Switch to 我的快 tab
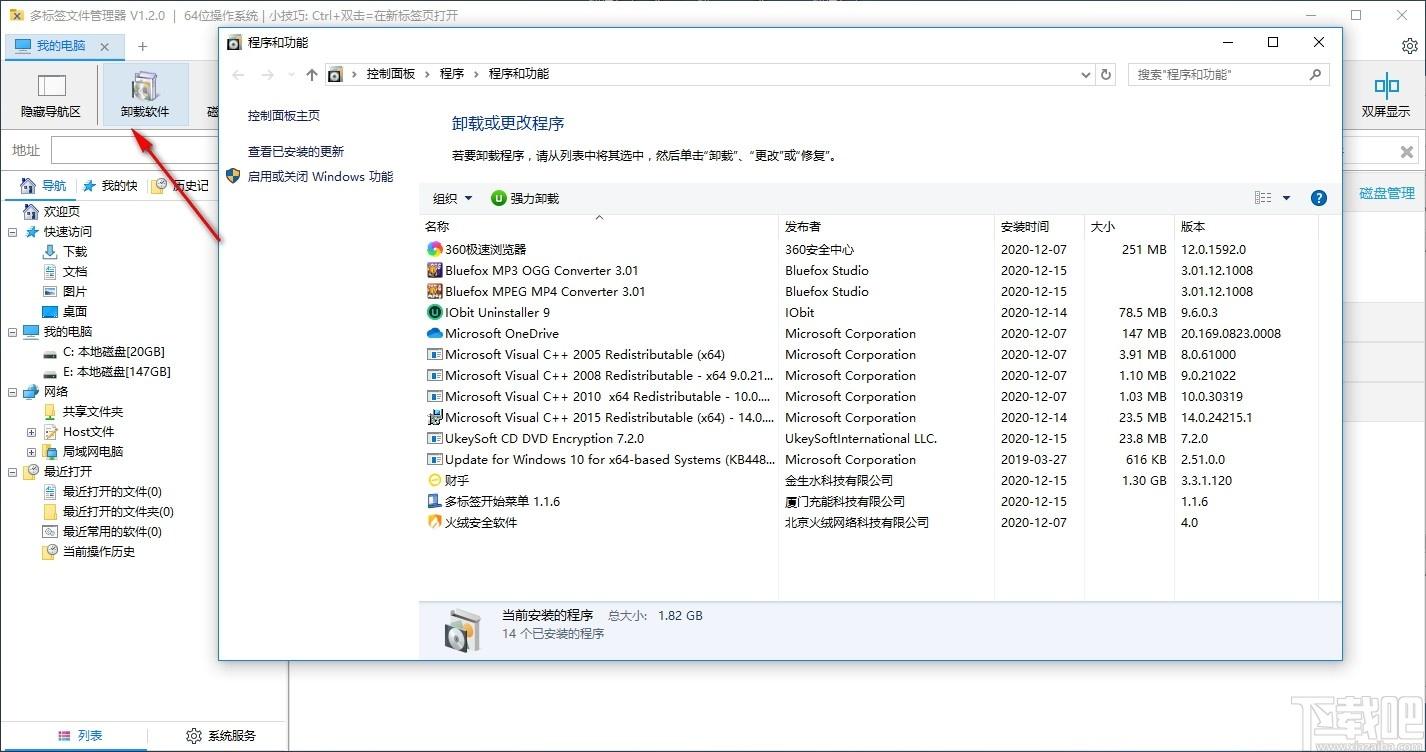Image resolution: width=1426 pixels, height=752 pixels. (110, 186)
